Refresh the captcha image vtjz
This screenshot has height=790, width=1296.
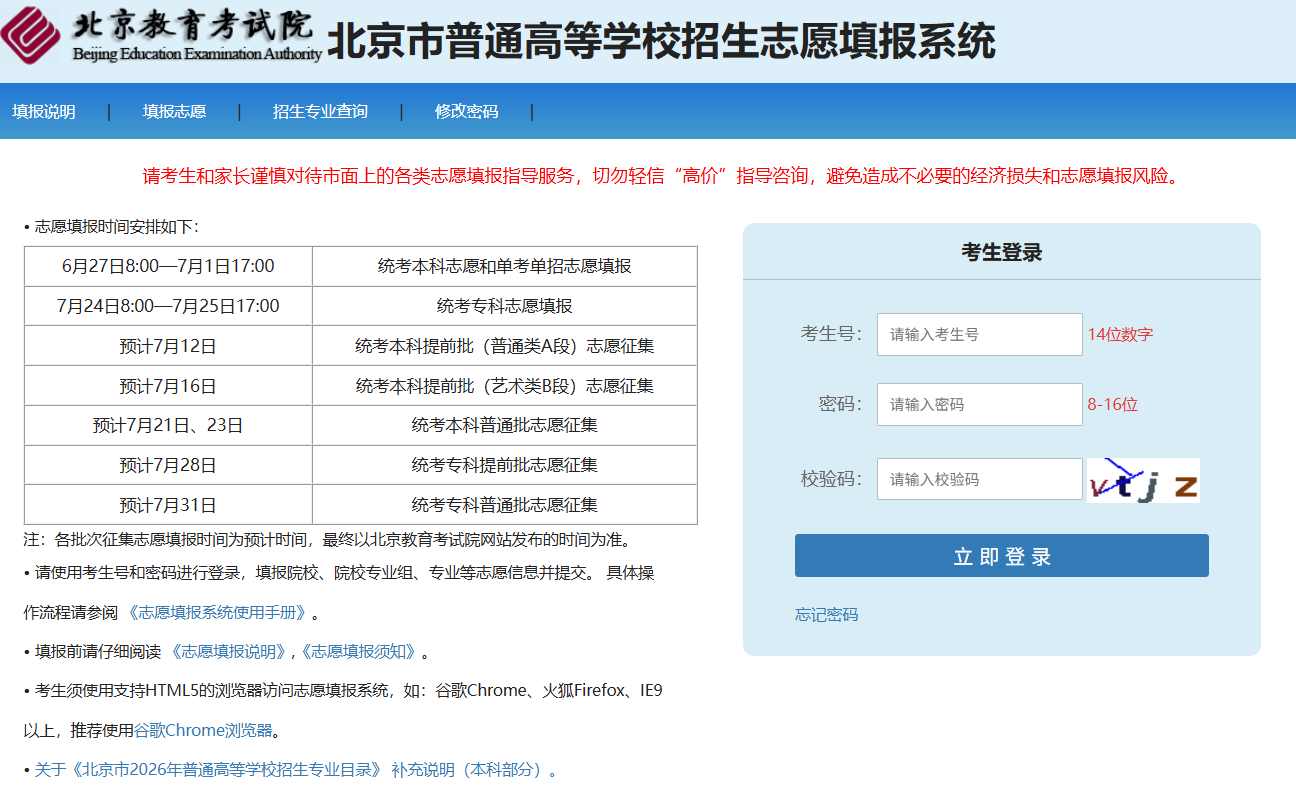point(1143,480)
